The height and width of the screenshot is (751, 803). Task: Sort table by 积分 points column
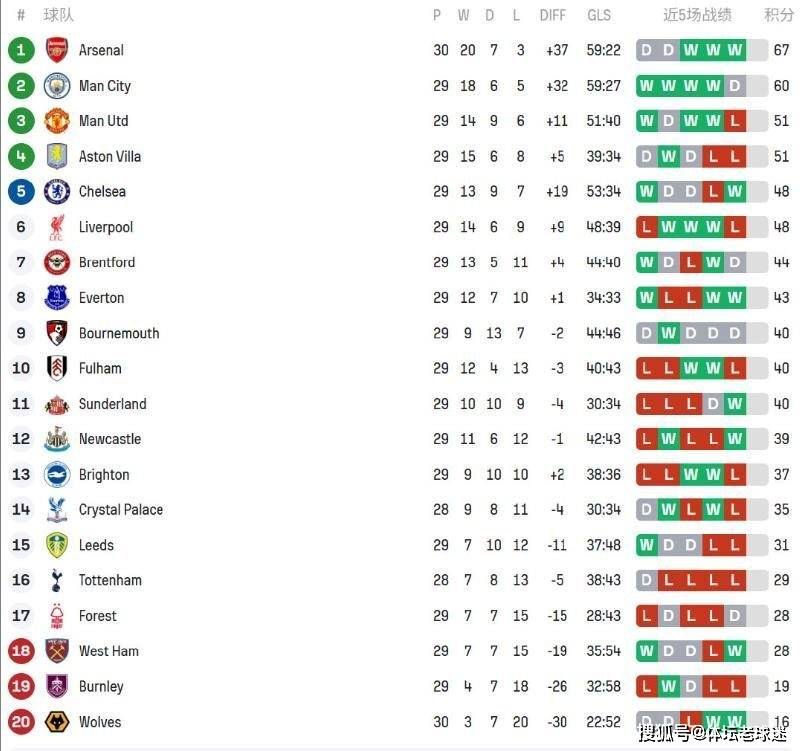(779, 15)
